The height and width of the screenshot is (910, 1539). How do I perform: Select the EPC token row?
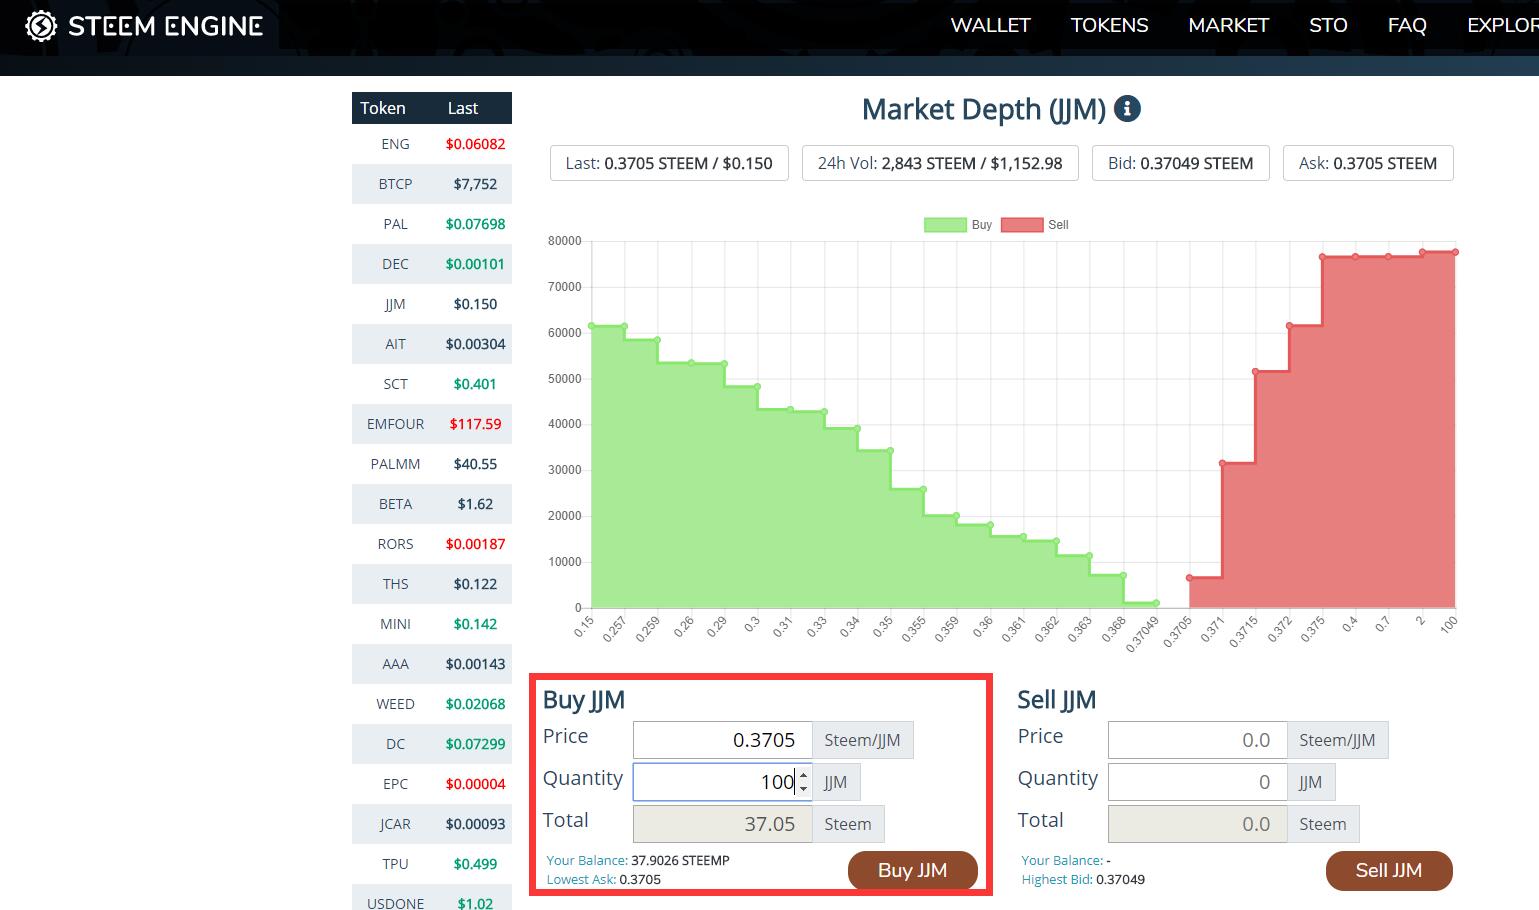(x=432, y=784)
